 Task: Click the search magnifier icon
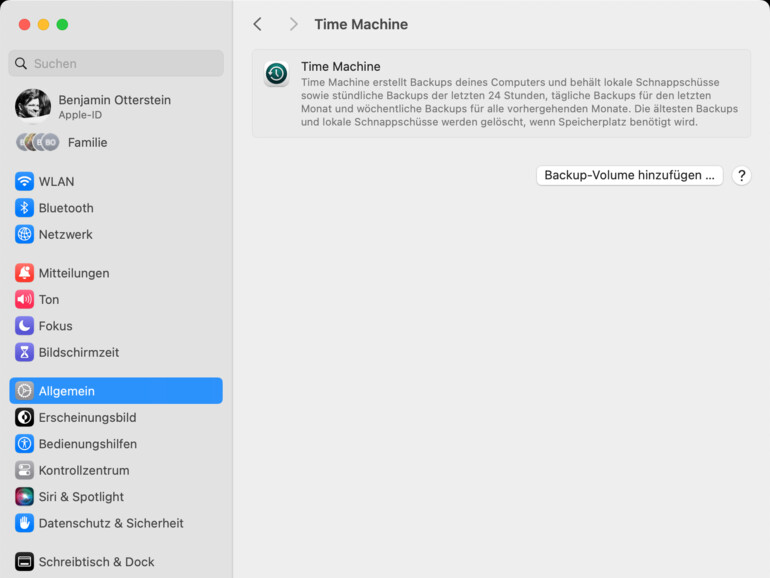[21, 63]
